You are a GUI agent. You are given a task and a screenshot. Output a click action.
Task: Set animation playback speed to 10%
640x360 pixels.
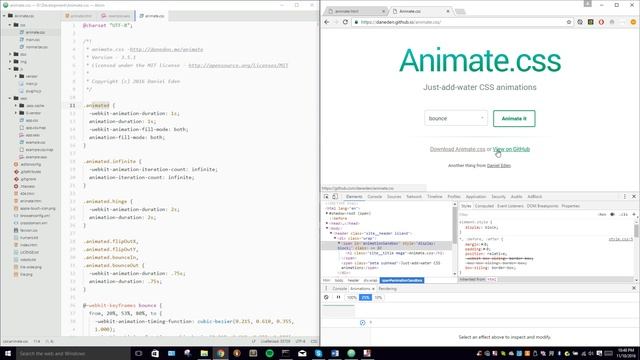[x=378, y=297]
